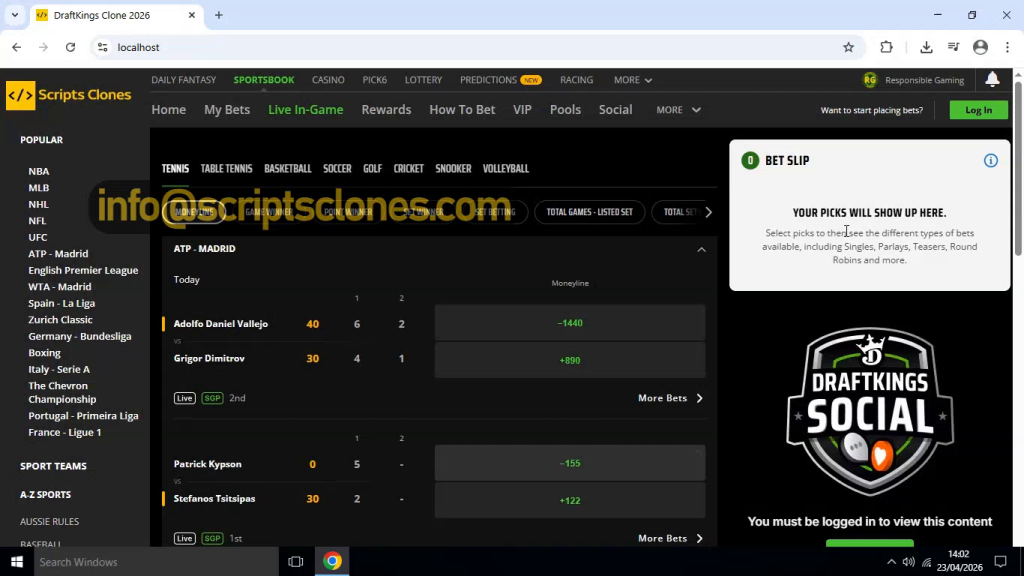Click the Scripts Clones logo
The width and height of the screenshot is (1024, 576).
click(x=69, y=95)
